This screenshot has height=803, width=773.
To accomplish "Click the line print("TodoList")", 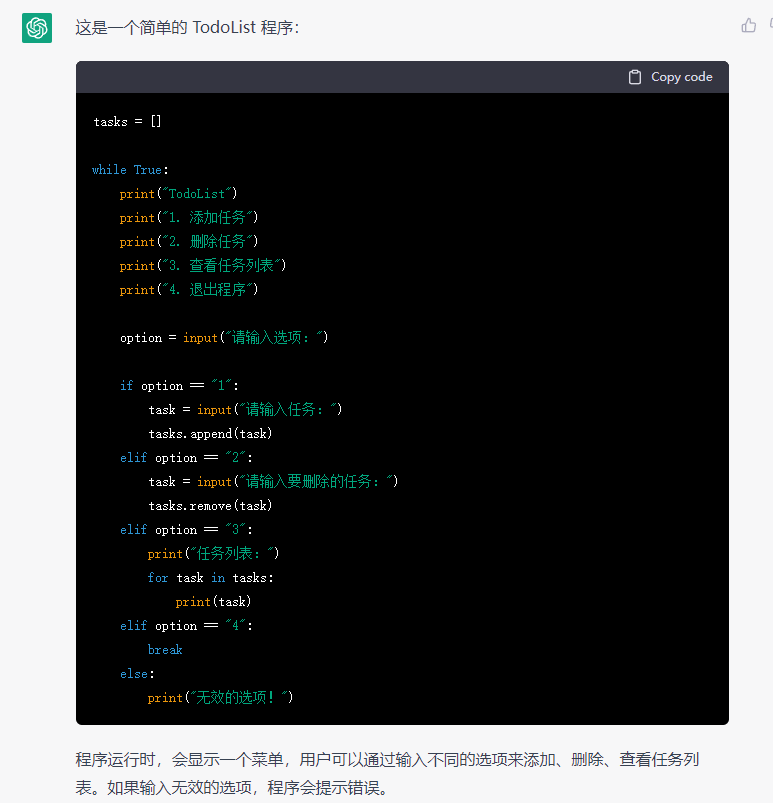I will pyautogui.click(x=178, y=194).
